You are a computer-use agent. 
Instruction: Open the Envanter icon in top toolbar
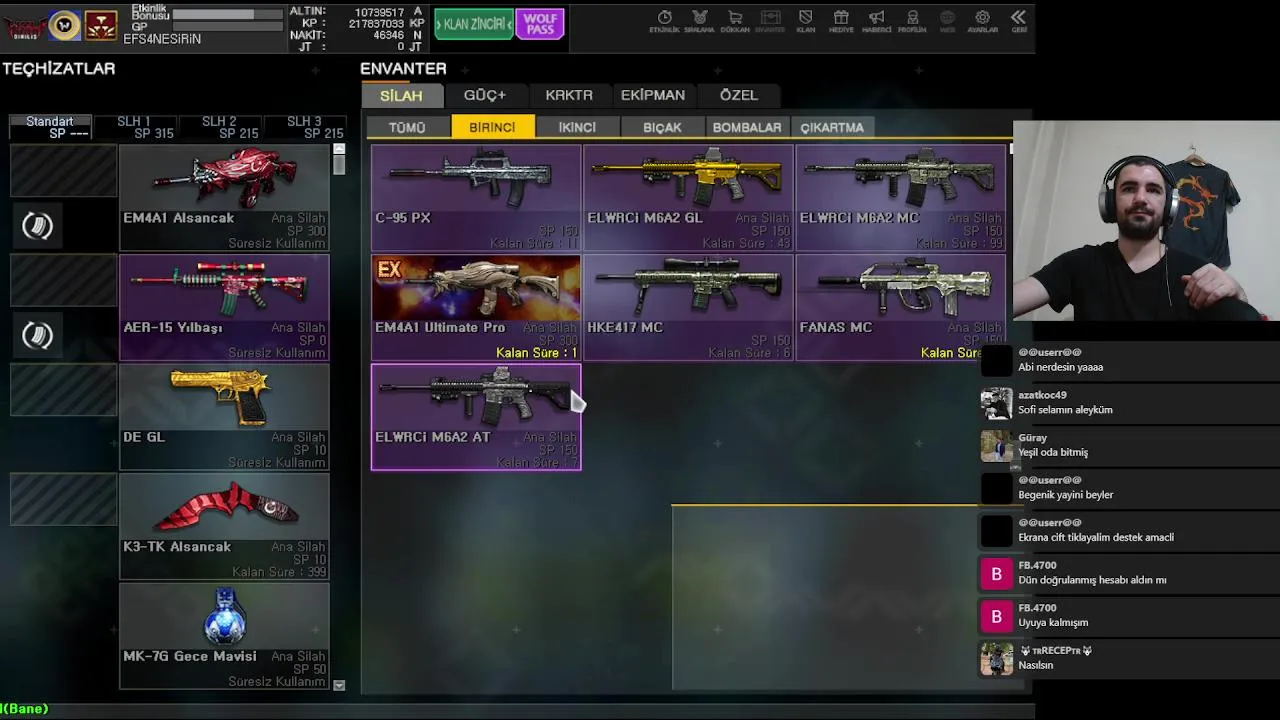tap(770, 20)
